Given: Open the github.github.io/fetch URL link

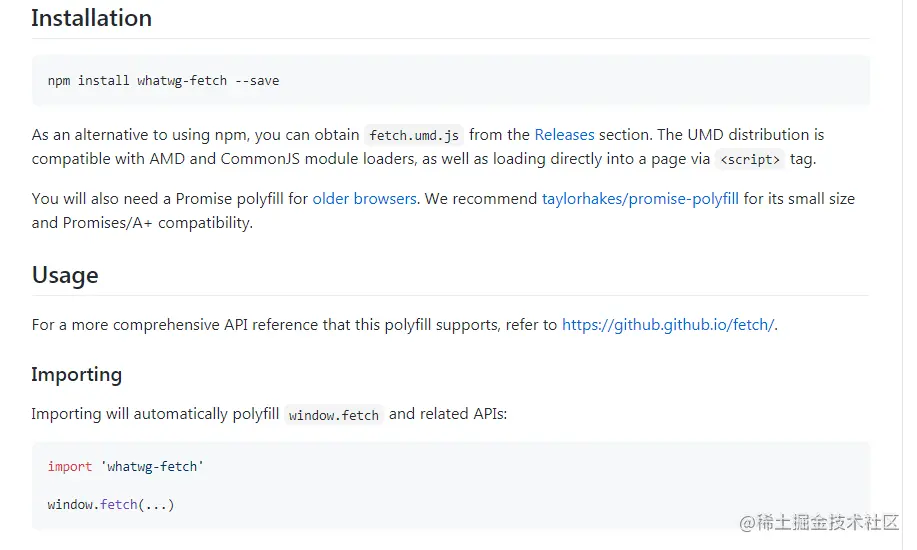Looking at the screenshot, I should pyautogui.click(x=668, y=324).
